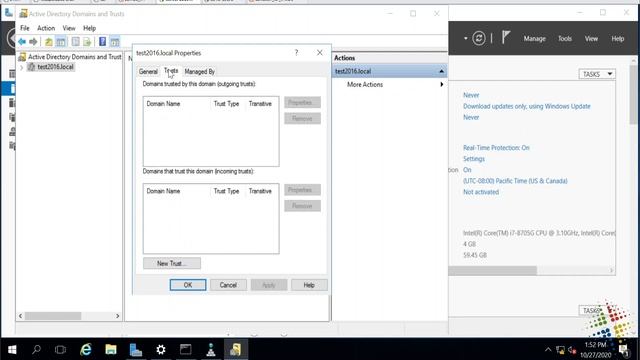The width and height of the screenshot is (640, 360).
Task: Open help via the blue question-mark toolbar icon
Action: click(102, 42)
